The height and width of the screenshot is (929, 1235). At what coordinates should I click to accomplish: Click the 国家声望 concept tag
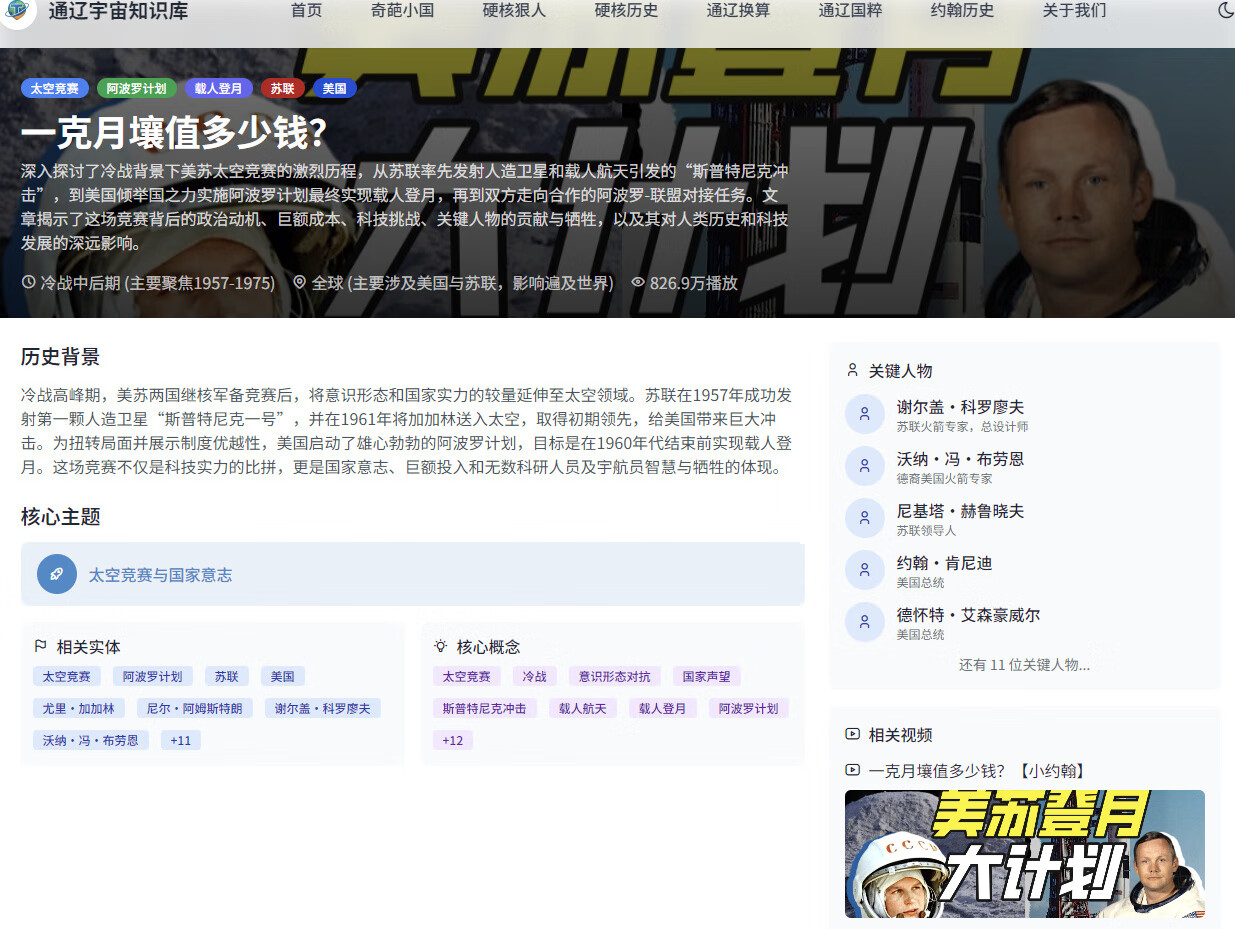706,676
